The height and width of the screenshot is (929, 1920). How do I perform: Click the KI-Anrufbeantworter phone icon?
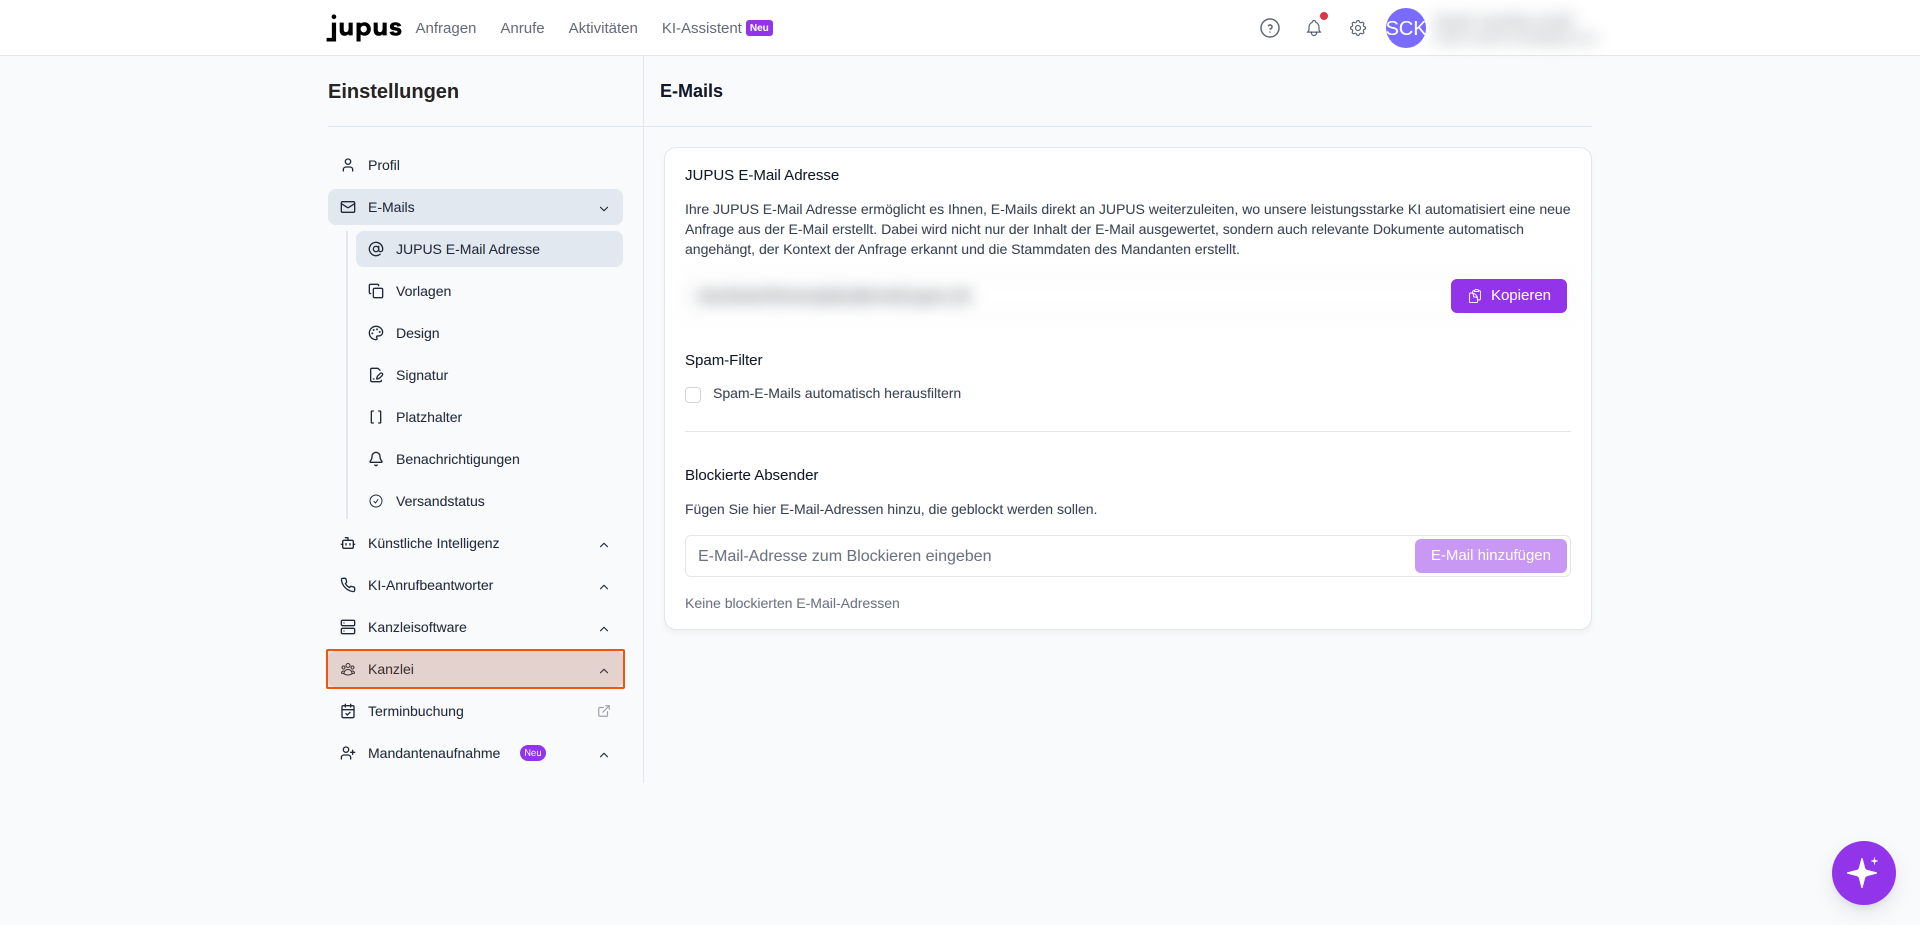click(348, 585)
